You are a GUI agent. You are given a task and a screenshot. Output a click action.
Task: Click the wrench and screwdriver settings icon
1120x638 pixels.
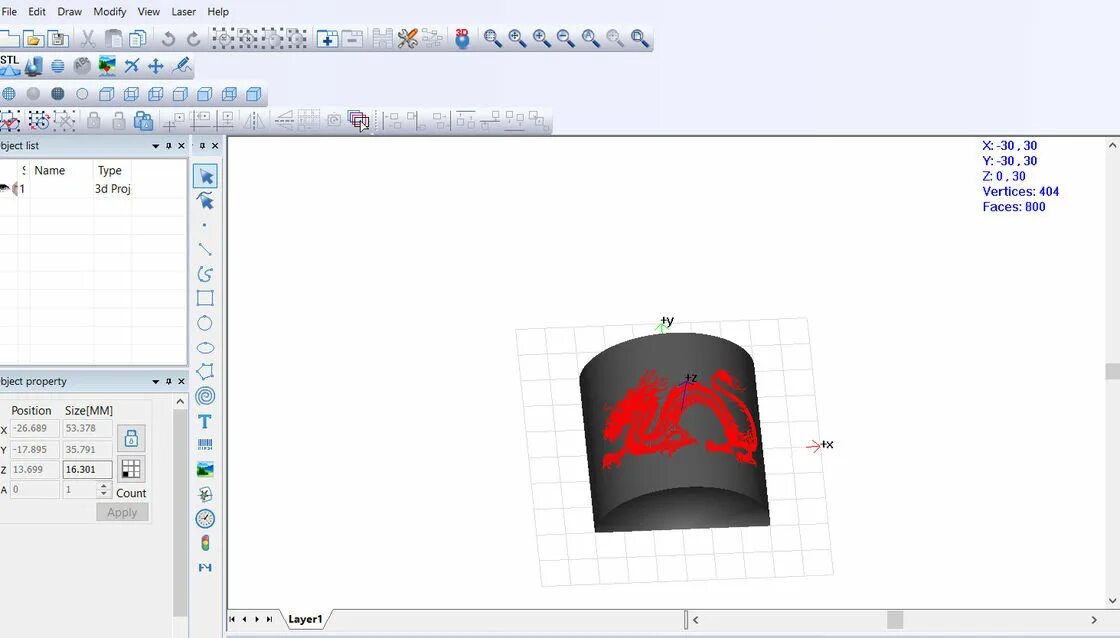(x=408, y=39)
